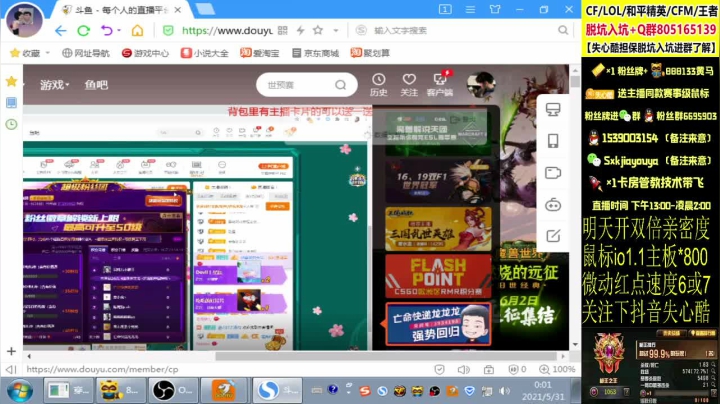Screen dimensions: 720x404
Task: Open the sidebar clock history icon
Action: pyautogui.click(x=11, y=124)
